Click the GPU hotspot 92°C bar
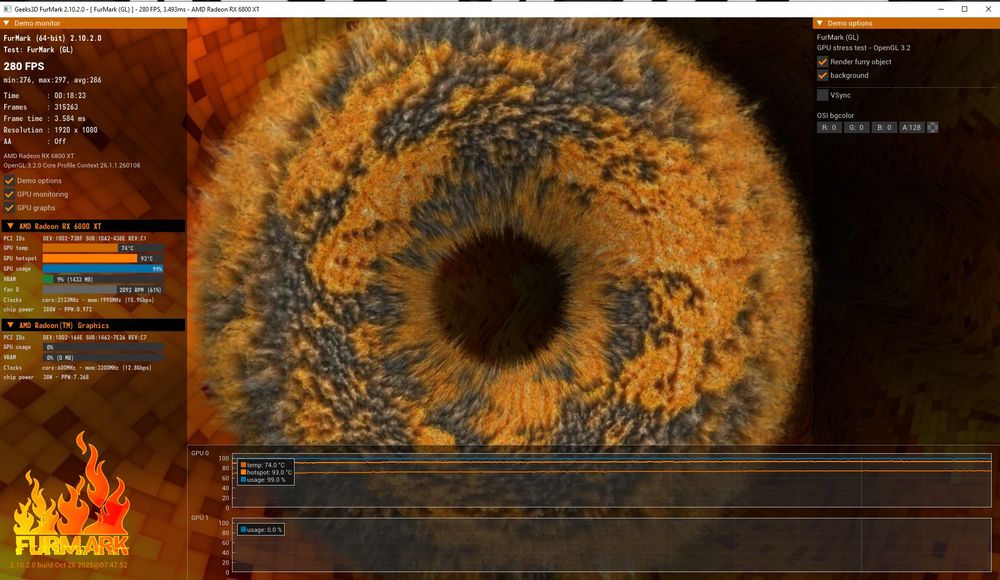This screenshot has width=1000, height=580. point(103,258)
